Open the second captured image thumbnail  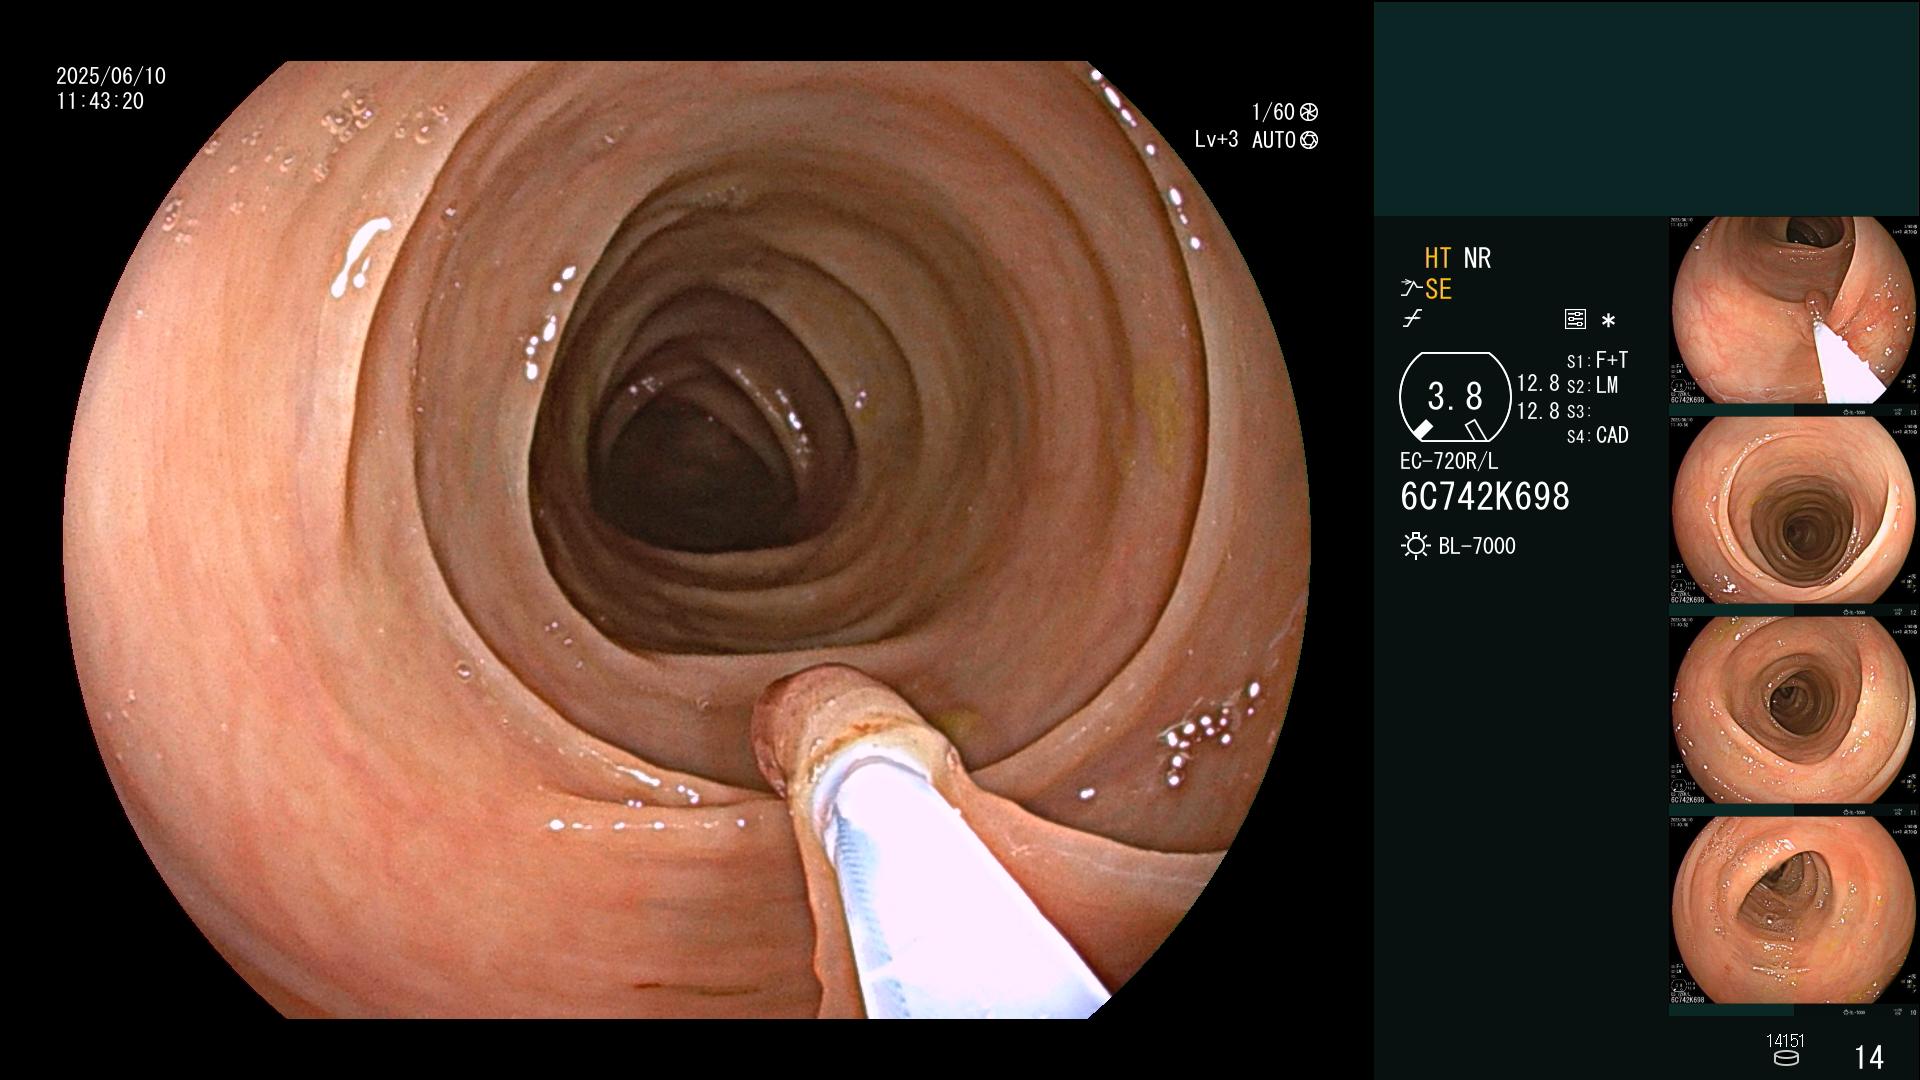[x=1793, y=510]
